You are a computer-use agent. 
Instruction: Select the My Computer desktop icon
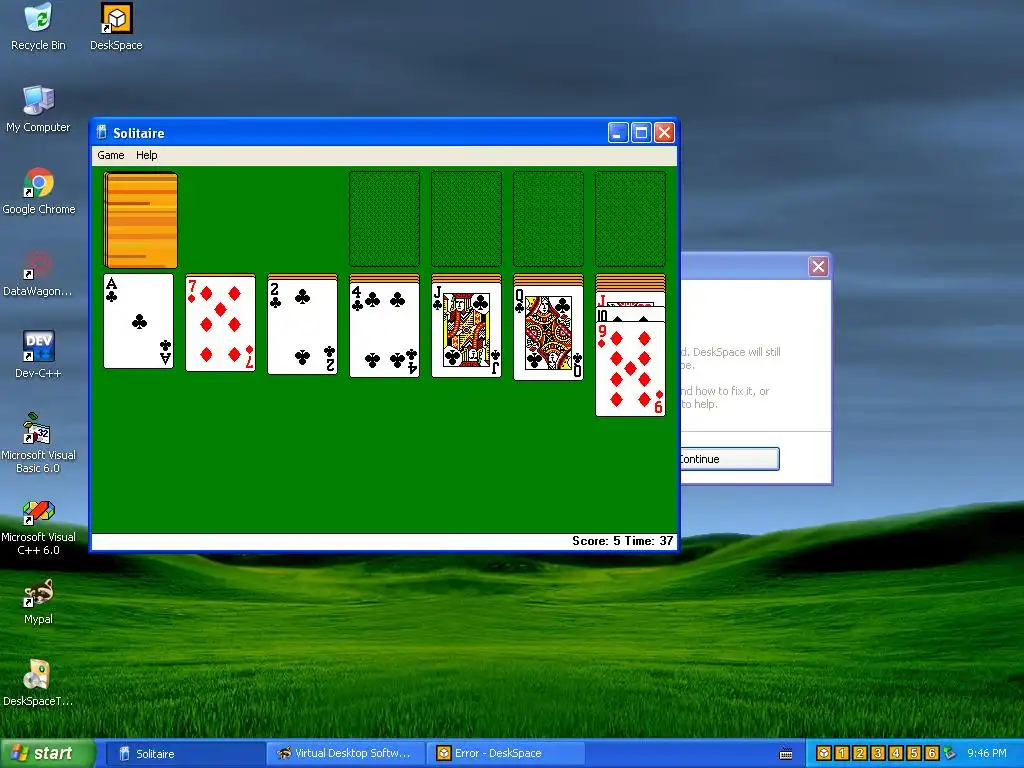[x=38, y=108]
